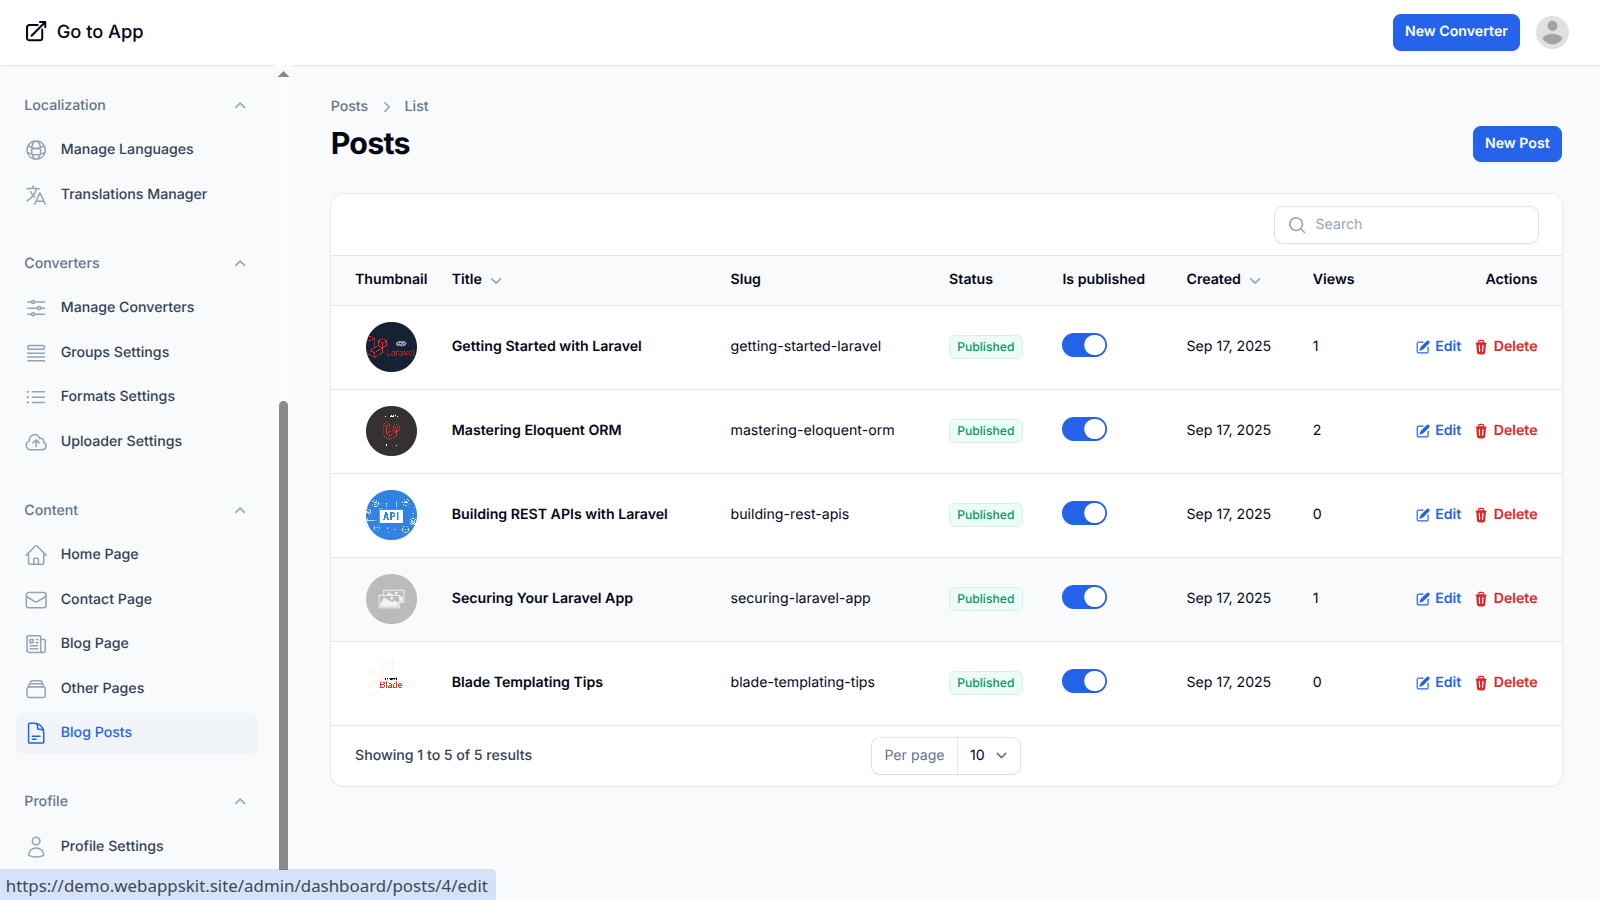
Task: Open the Per page dropdown
Action: [x=988, y=756]
